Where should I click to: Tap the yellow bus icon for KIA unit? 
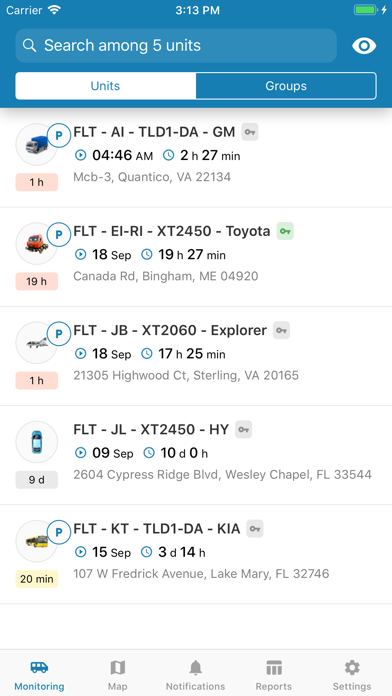(36, 541)
